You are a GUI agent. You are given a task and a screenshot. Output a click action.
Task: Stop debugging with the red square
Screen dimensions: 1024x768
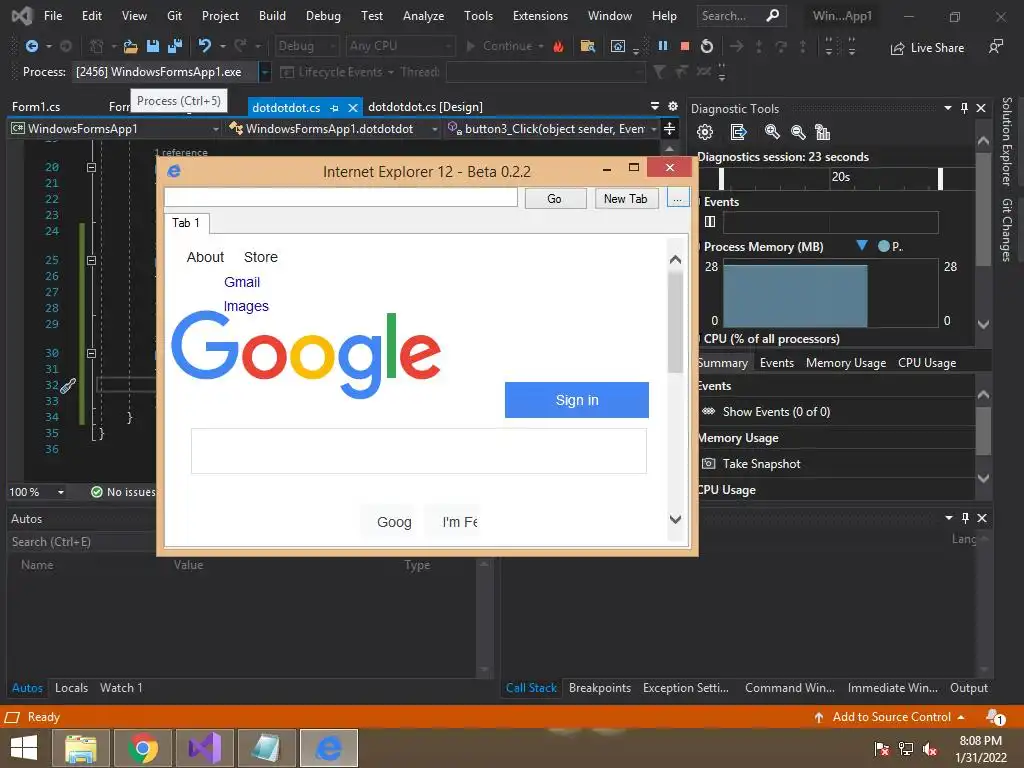(x=684, y=46)
